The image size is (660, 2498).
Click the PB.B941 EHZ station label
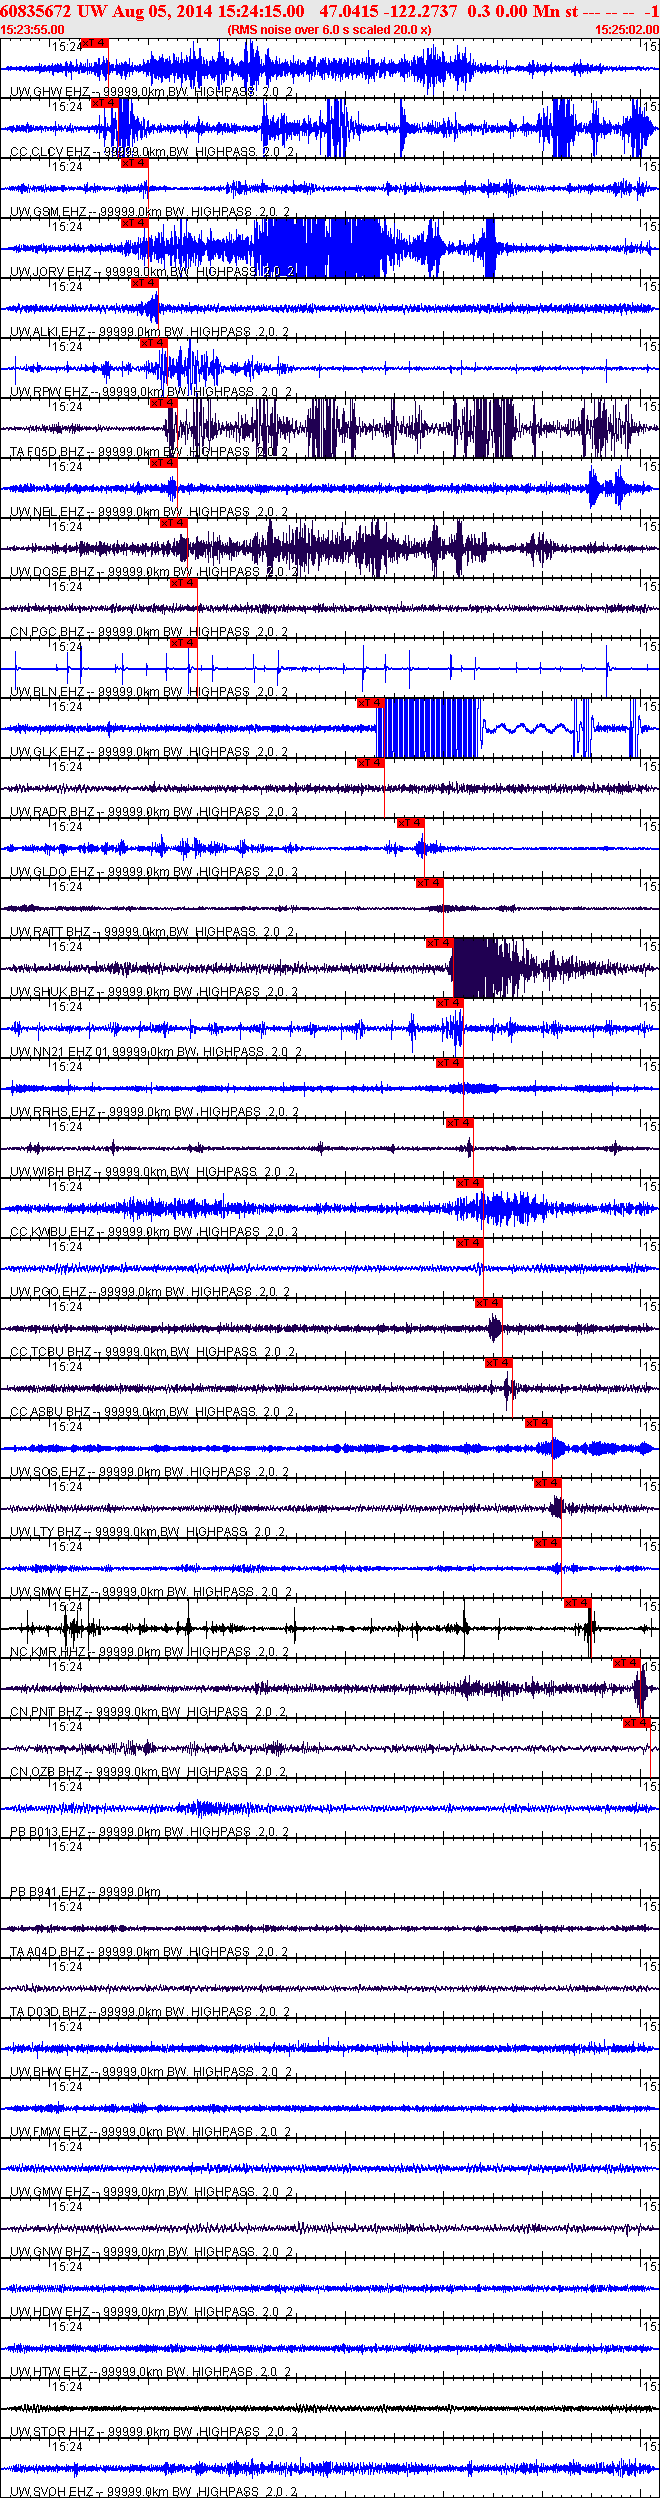(x=48, y=1892)
